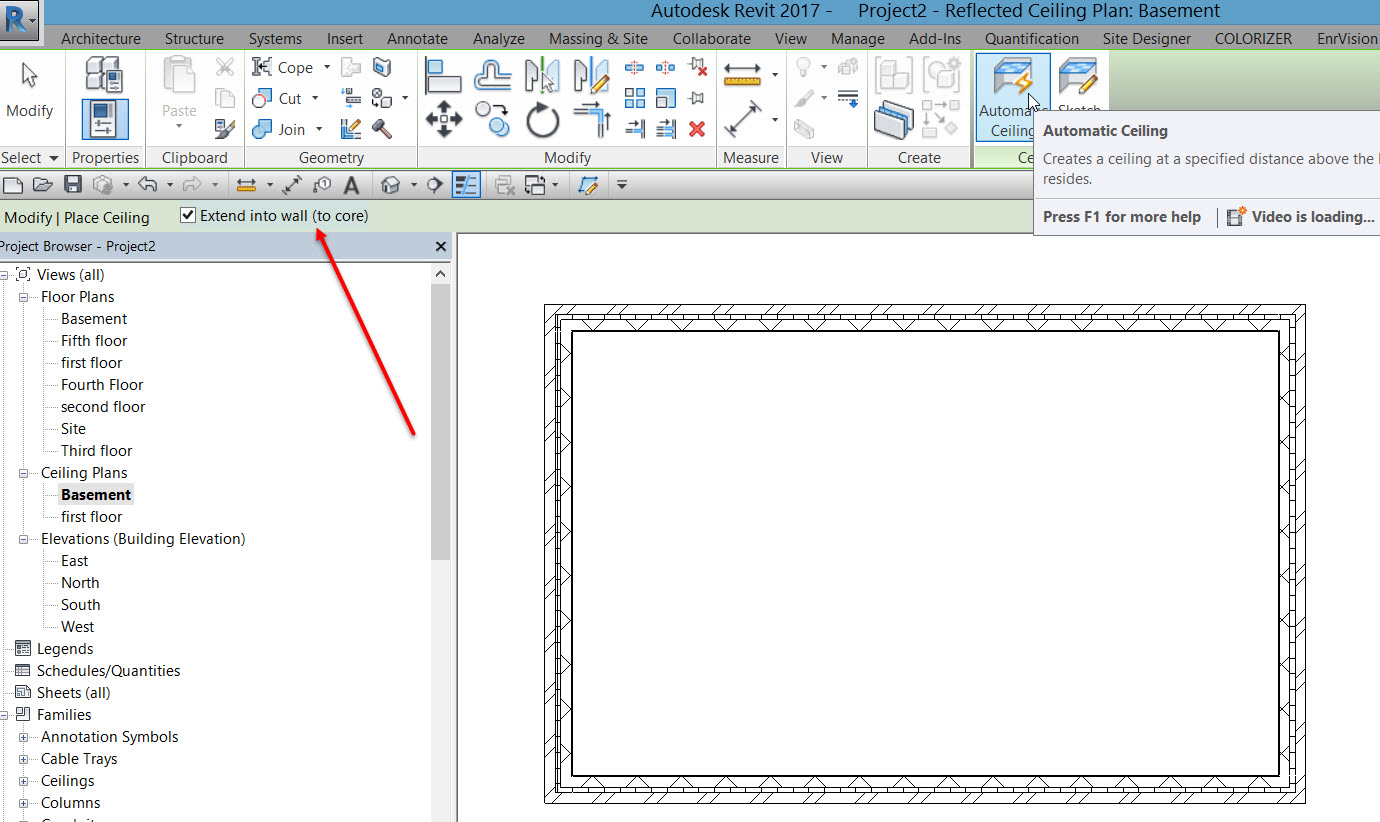Select the Basement ceiling plan in Project Browser
This screenshot has height=822, width=1380.
95,493
